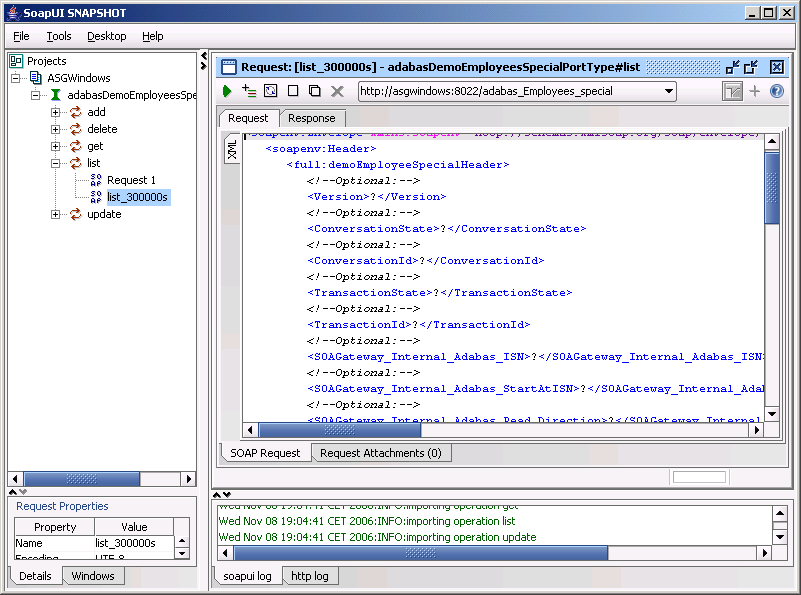This screenshot has height=595, width=801.
Task: Click XML editor horizontal scrollbar thumb
Action: click(340, 430)
